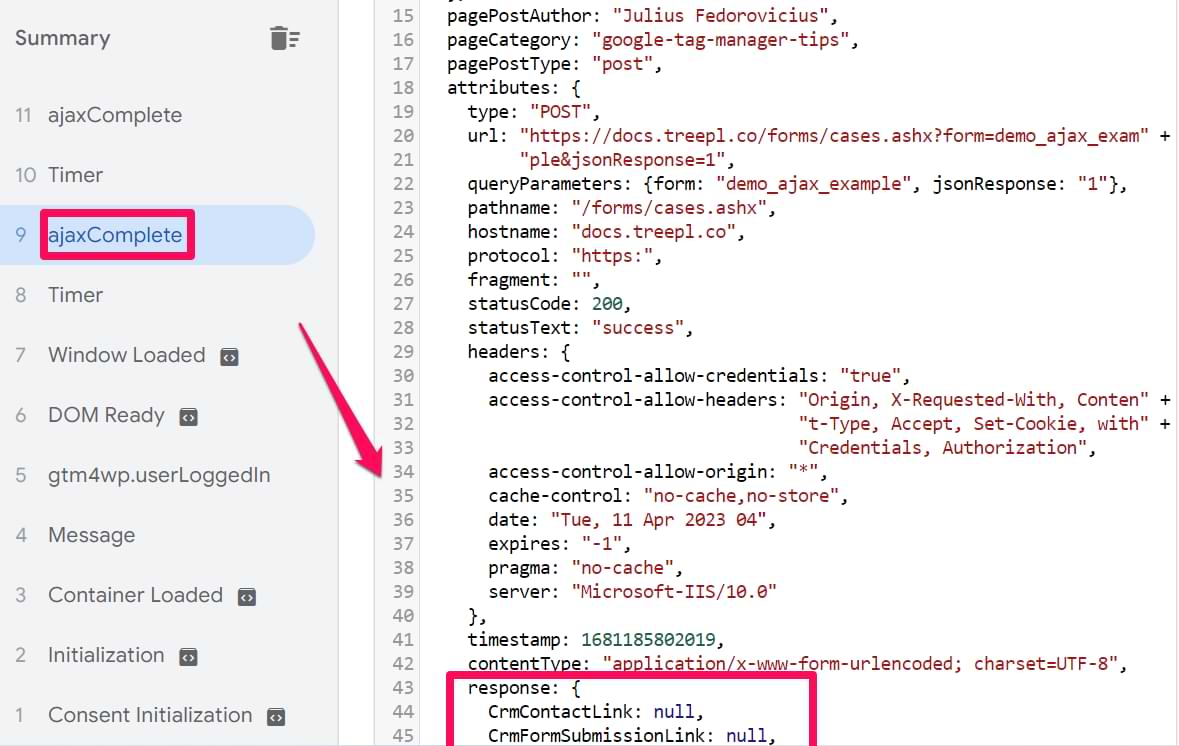
Task: Select the Window Loaded event
Action: (126, 355)
